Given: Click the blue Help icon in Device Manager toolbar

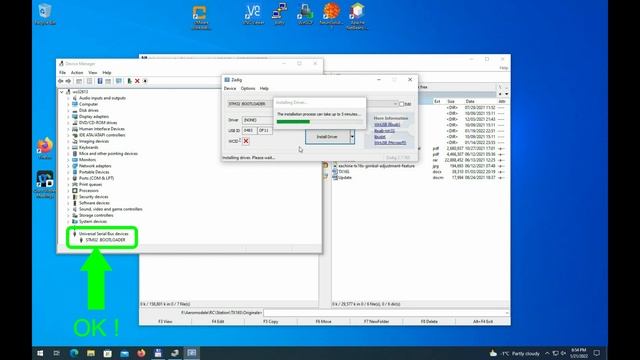Looking at the screenshot, I should pos(100,81).
